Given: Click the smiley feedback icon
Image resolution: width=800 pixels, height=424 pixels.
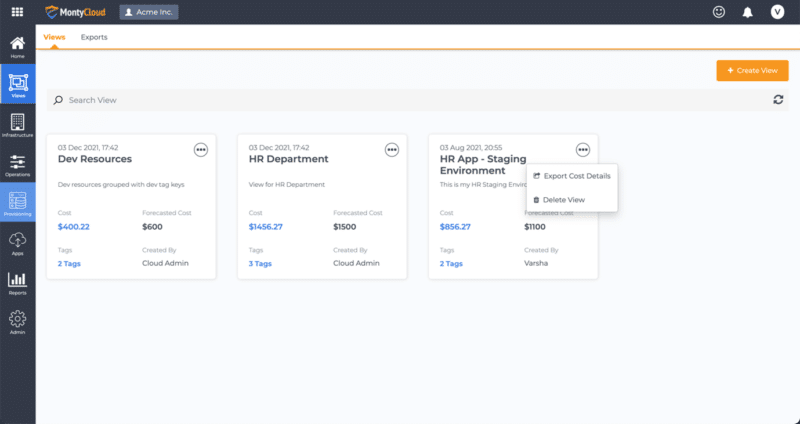Looking at the screenshot, I should click(x=718, y=12).
